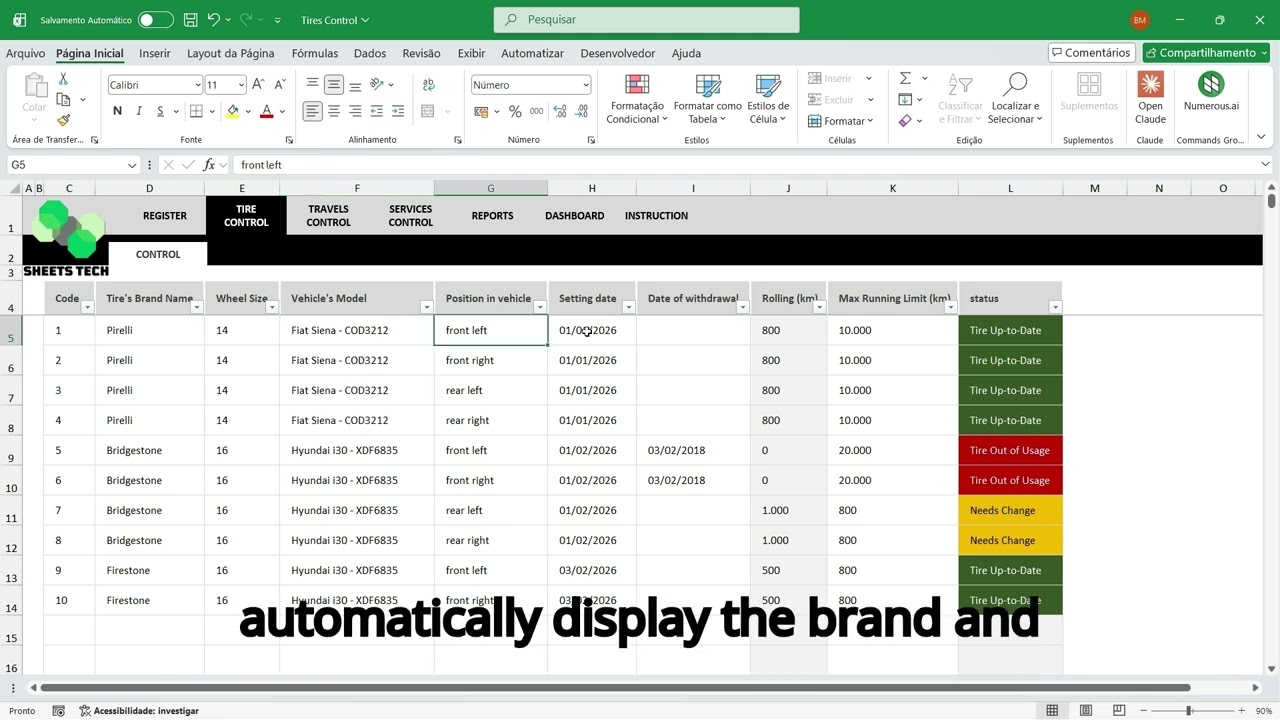Click the Cut scissors icon

click(x=63, y=79)
